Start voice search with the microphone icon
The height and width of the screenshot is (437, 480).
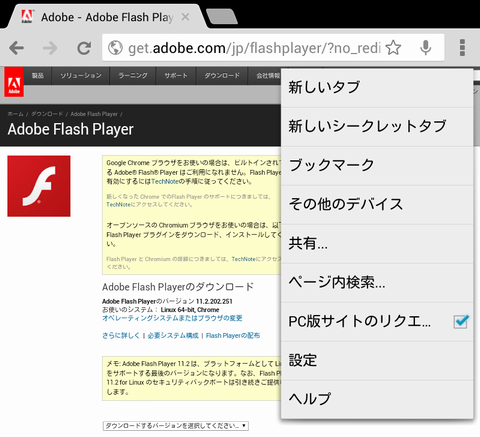(425, 48)
